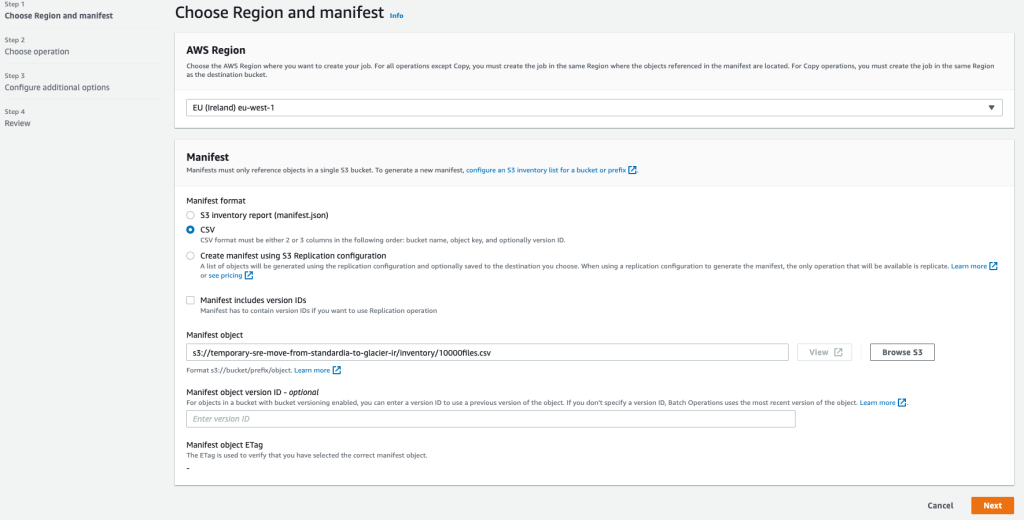
Task: Click external link icon inside View button
Action: [x=839, y=352]
